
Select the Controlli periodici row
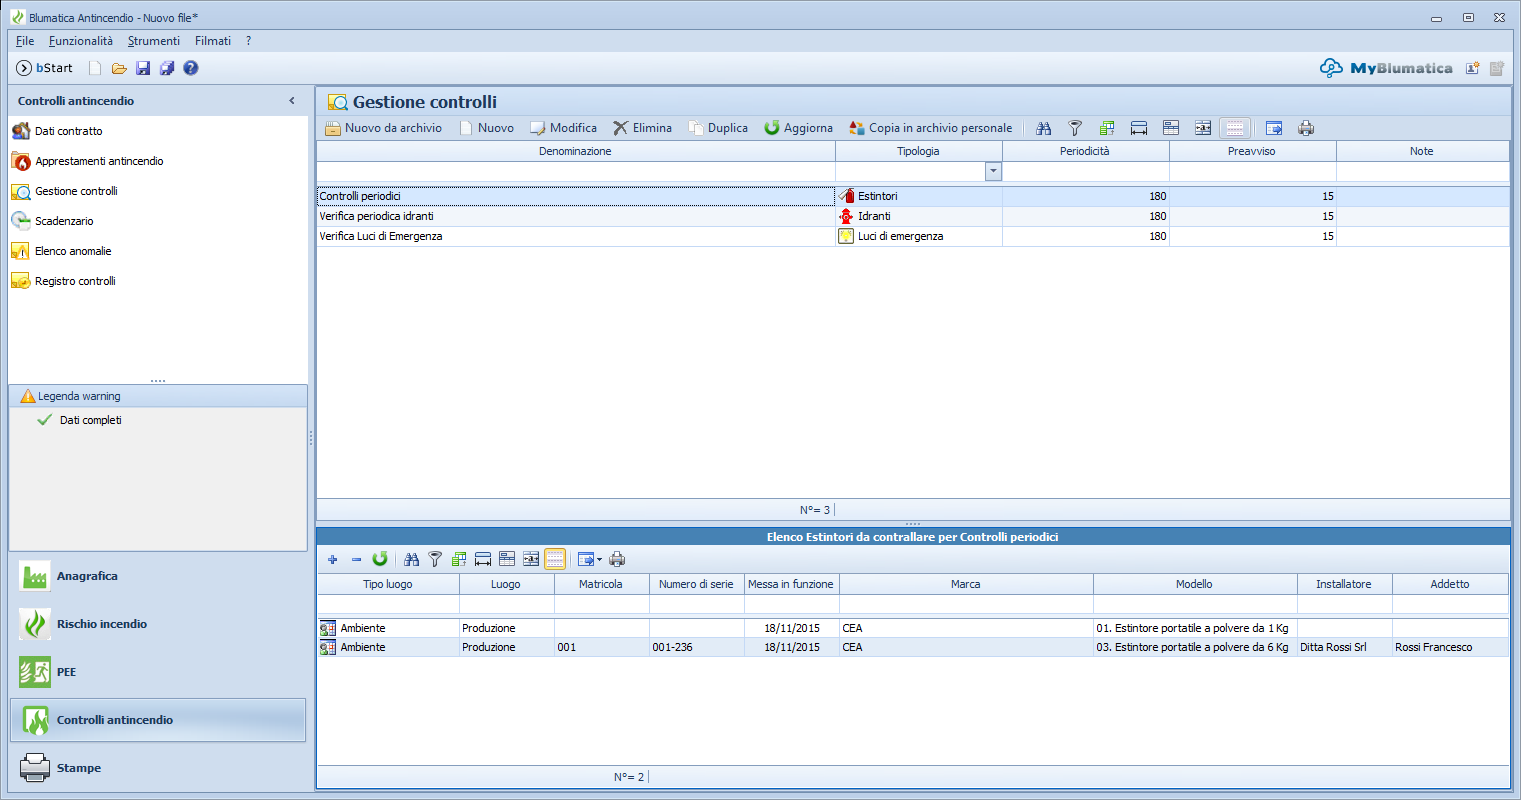pyautogui.click(x=913, y=196)
